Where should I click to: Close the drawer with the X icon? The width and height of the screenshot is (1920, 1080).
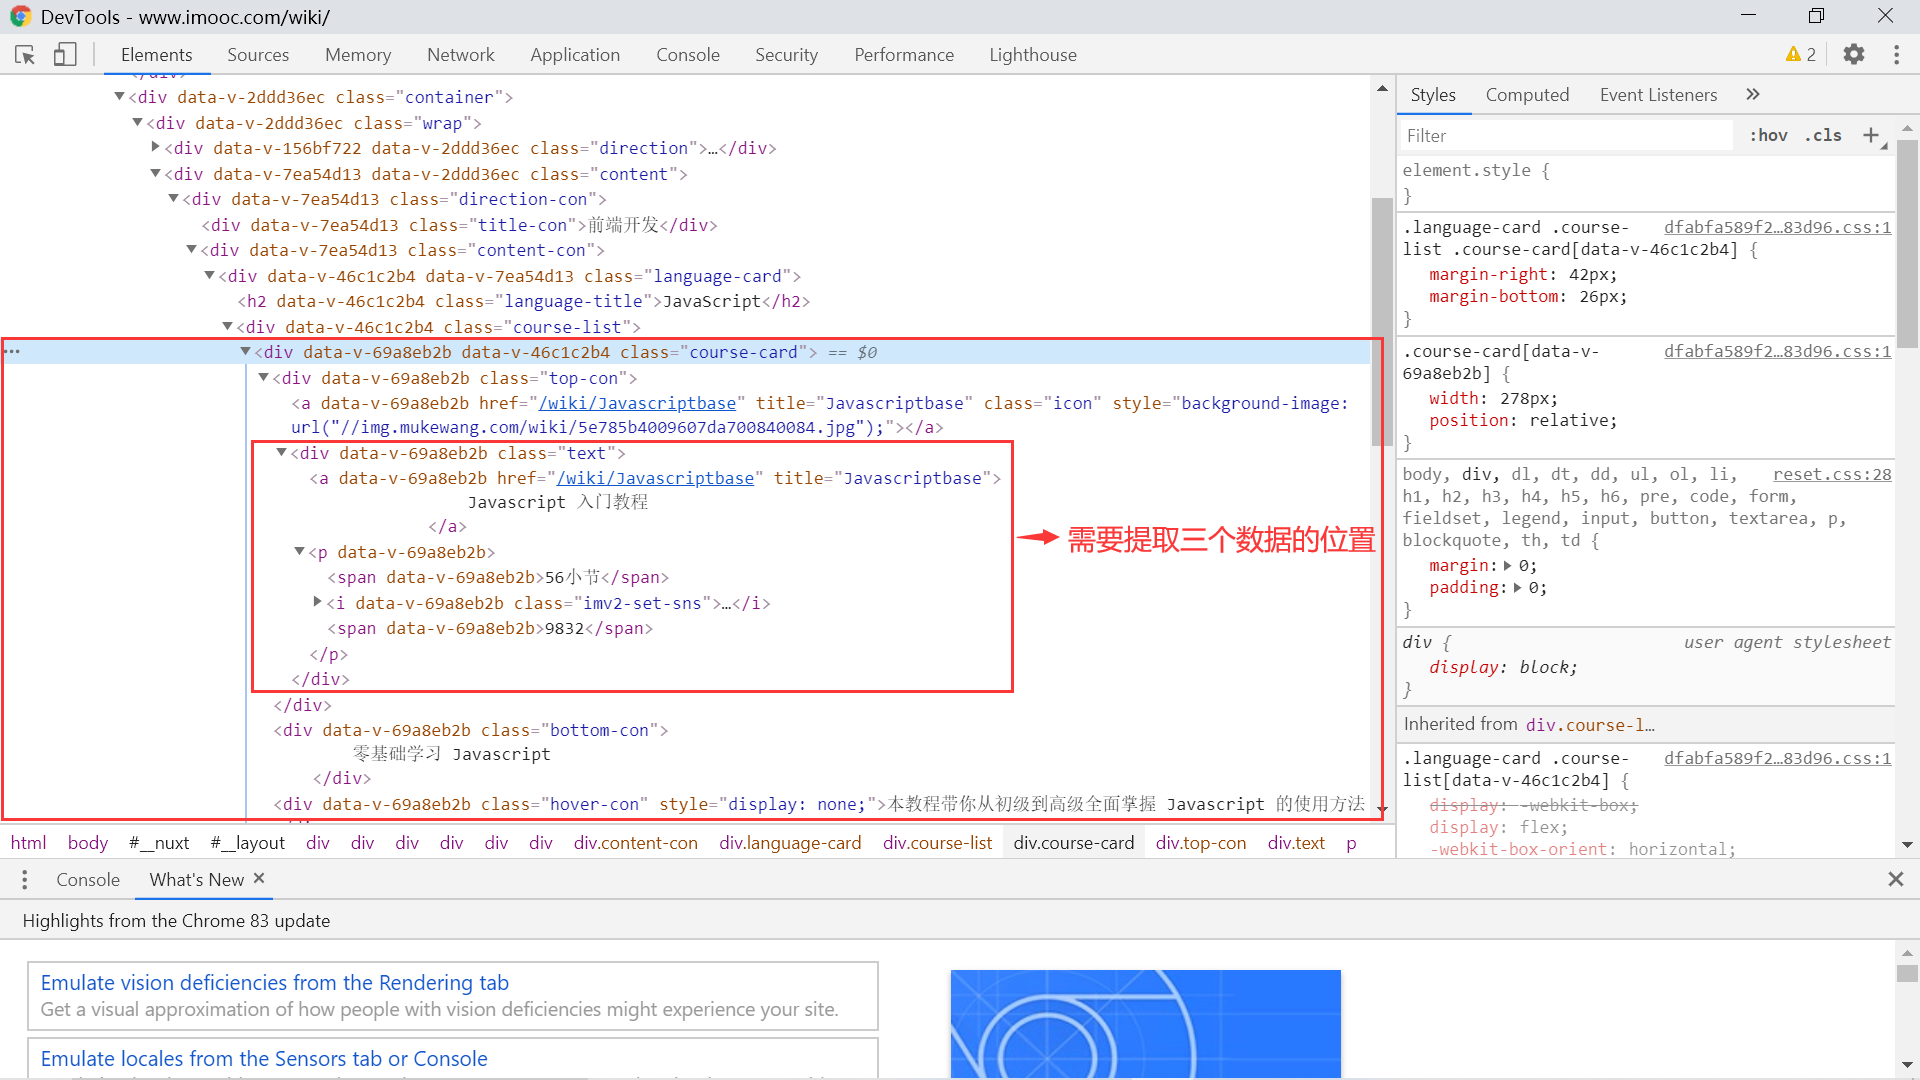tap(1896, 880)
